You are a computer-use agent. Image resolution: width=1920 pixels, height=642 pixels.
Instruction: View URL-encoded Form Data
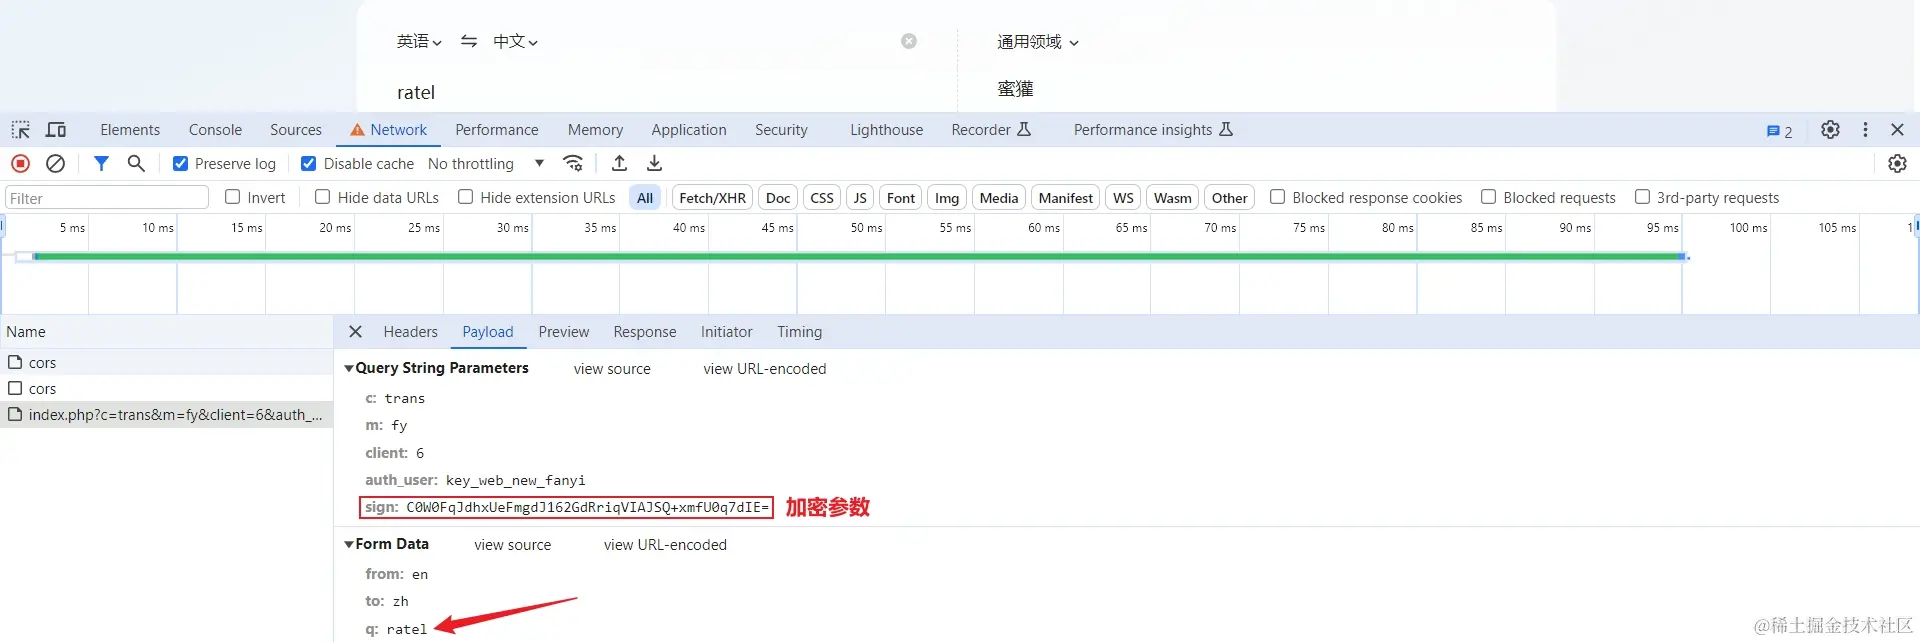[665, 545]
